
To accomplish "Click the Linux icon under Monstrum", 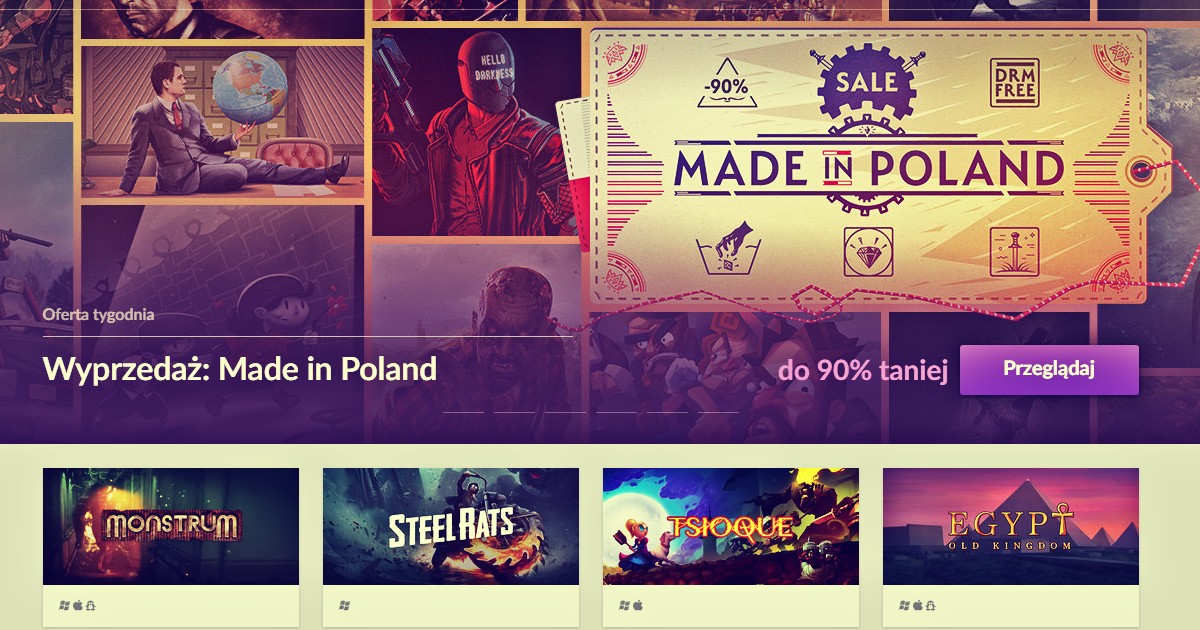I will coord(90,606).
